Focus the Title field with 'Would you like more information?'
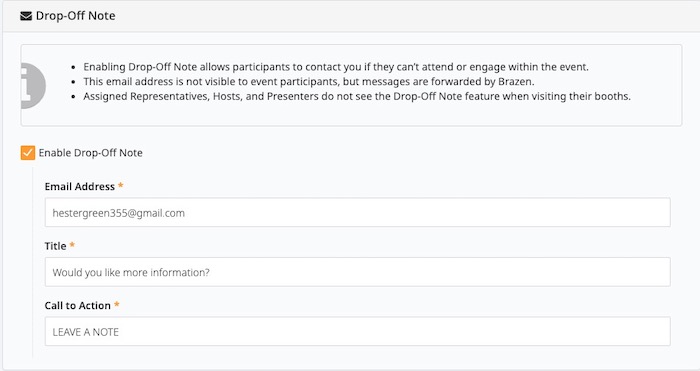The height and width of the screenshot is (371, 700). click(357, 272)
